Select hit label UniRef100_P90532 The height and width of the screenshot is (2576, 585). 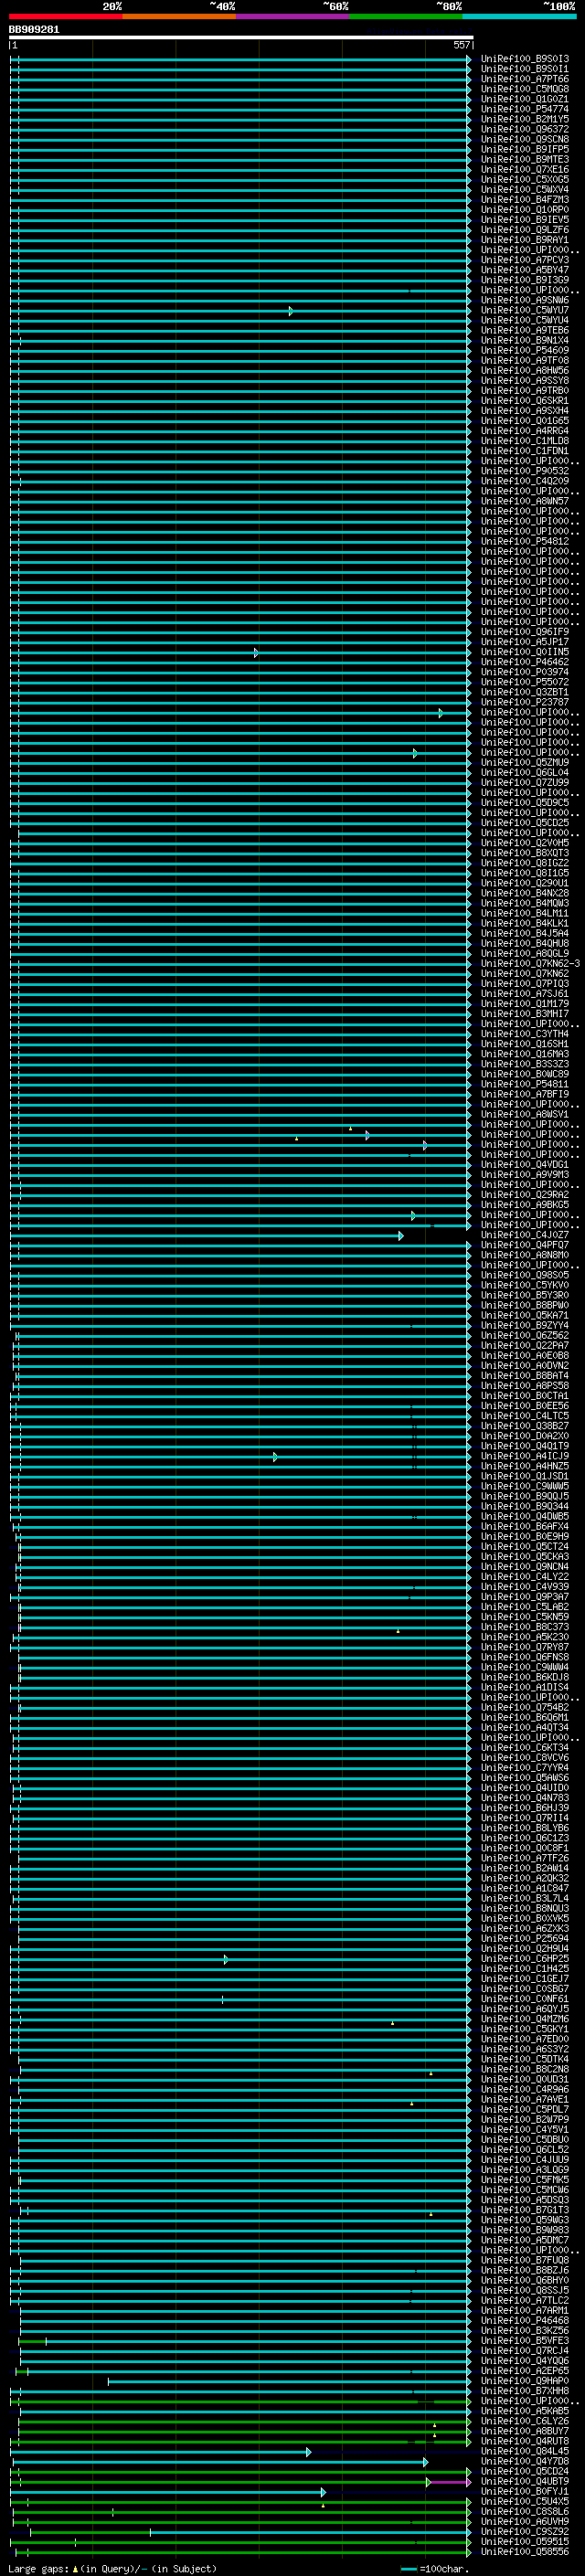(524, 471)
